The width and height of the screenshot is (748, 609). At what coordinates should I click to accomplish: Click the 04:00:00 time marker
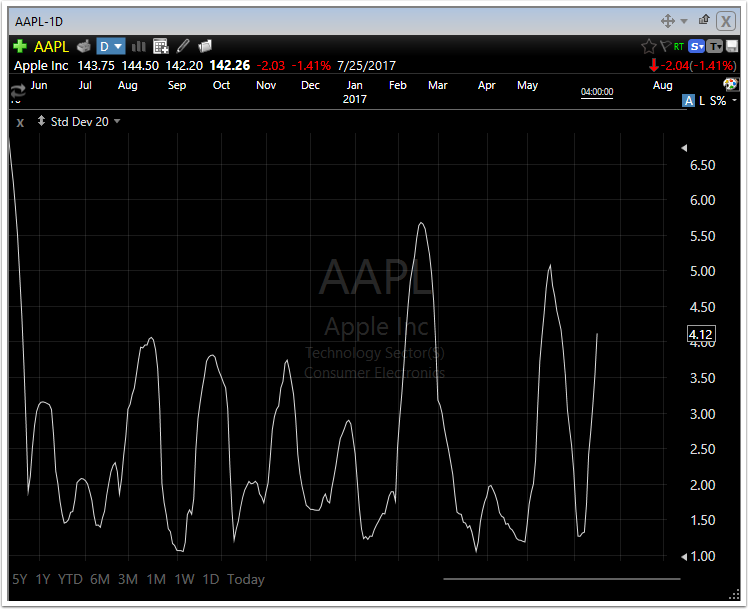point(597,92)
